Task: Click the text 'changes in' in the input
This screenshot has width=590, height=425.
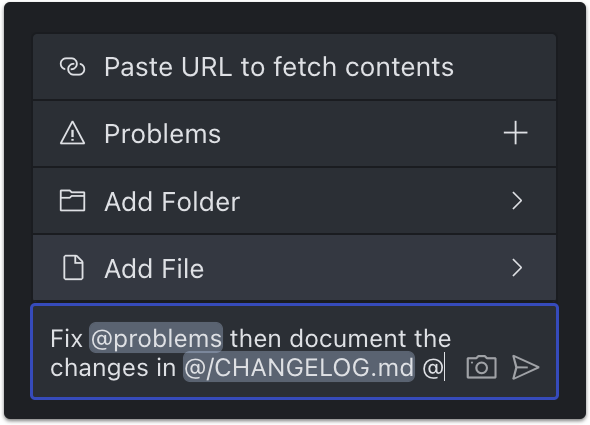Action: (x=113, y=367)
